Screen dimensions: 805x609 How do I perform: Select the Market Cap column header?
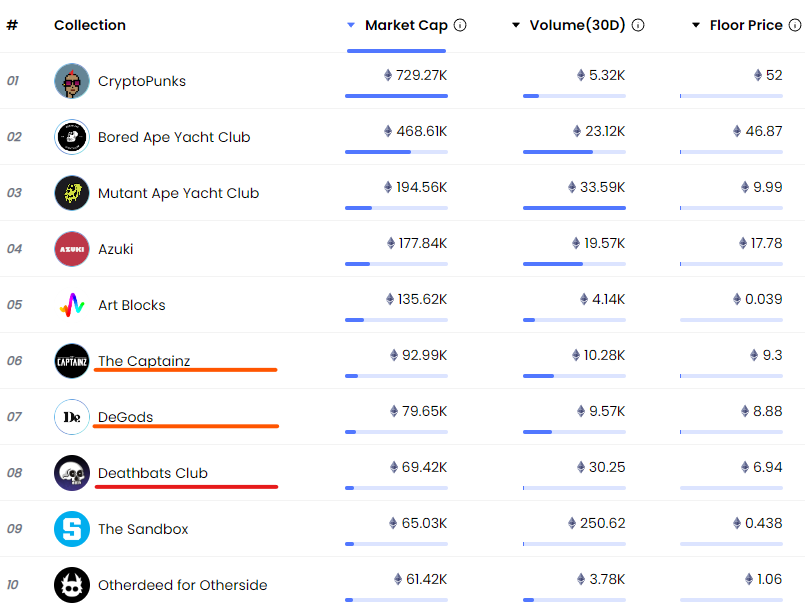(x=406, y=25)
